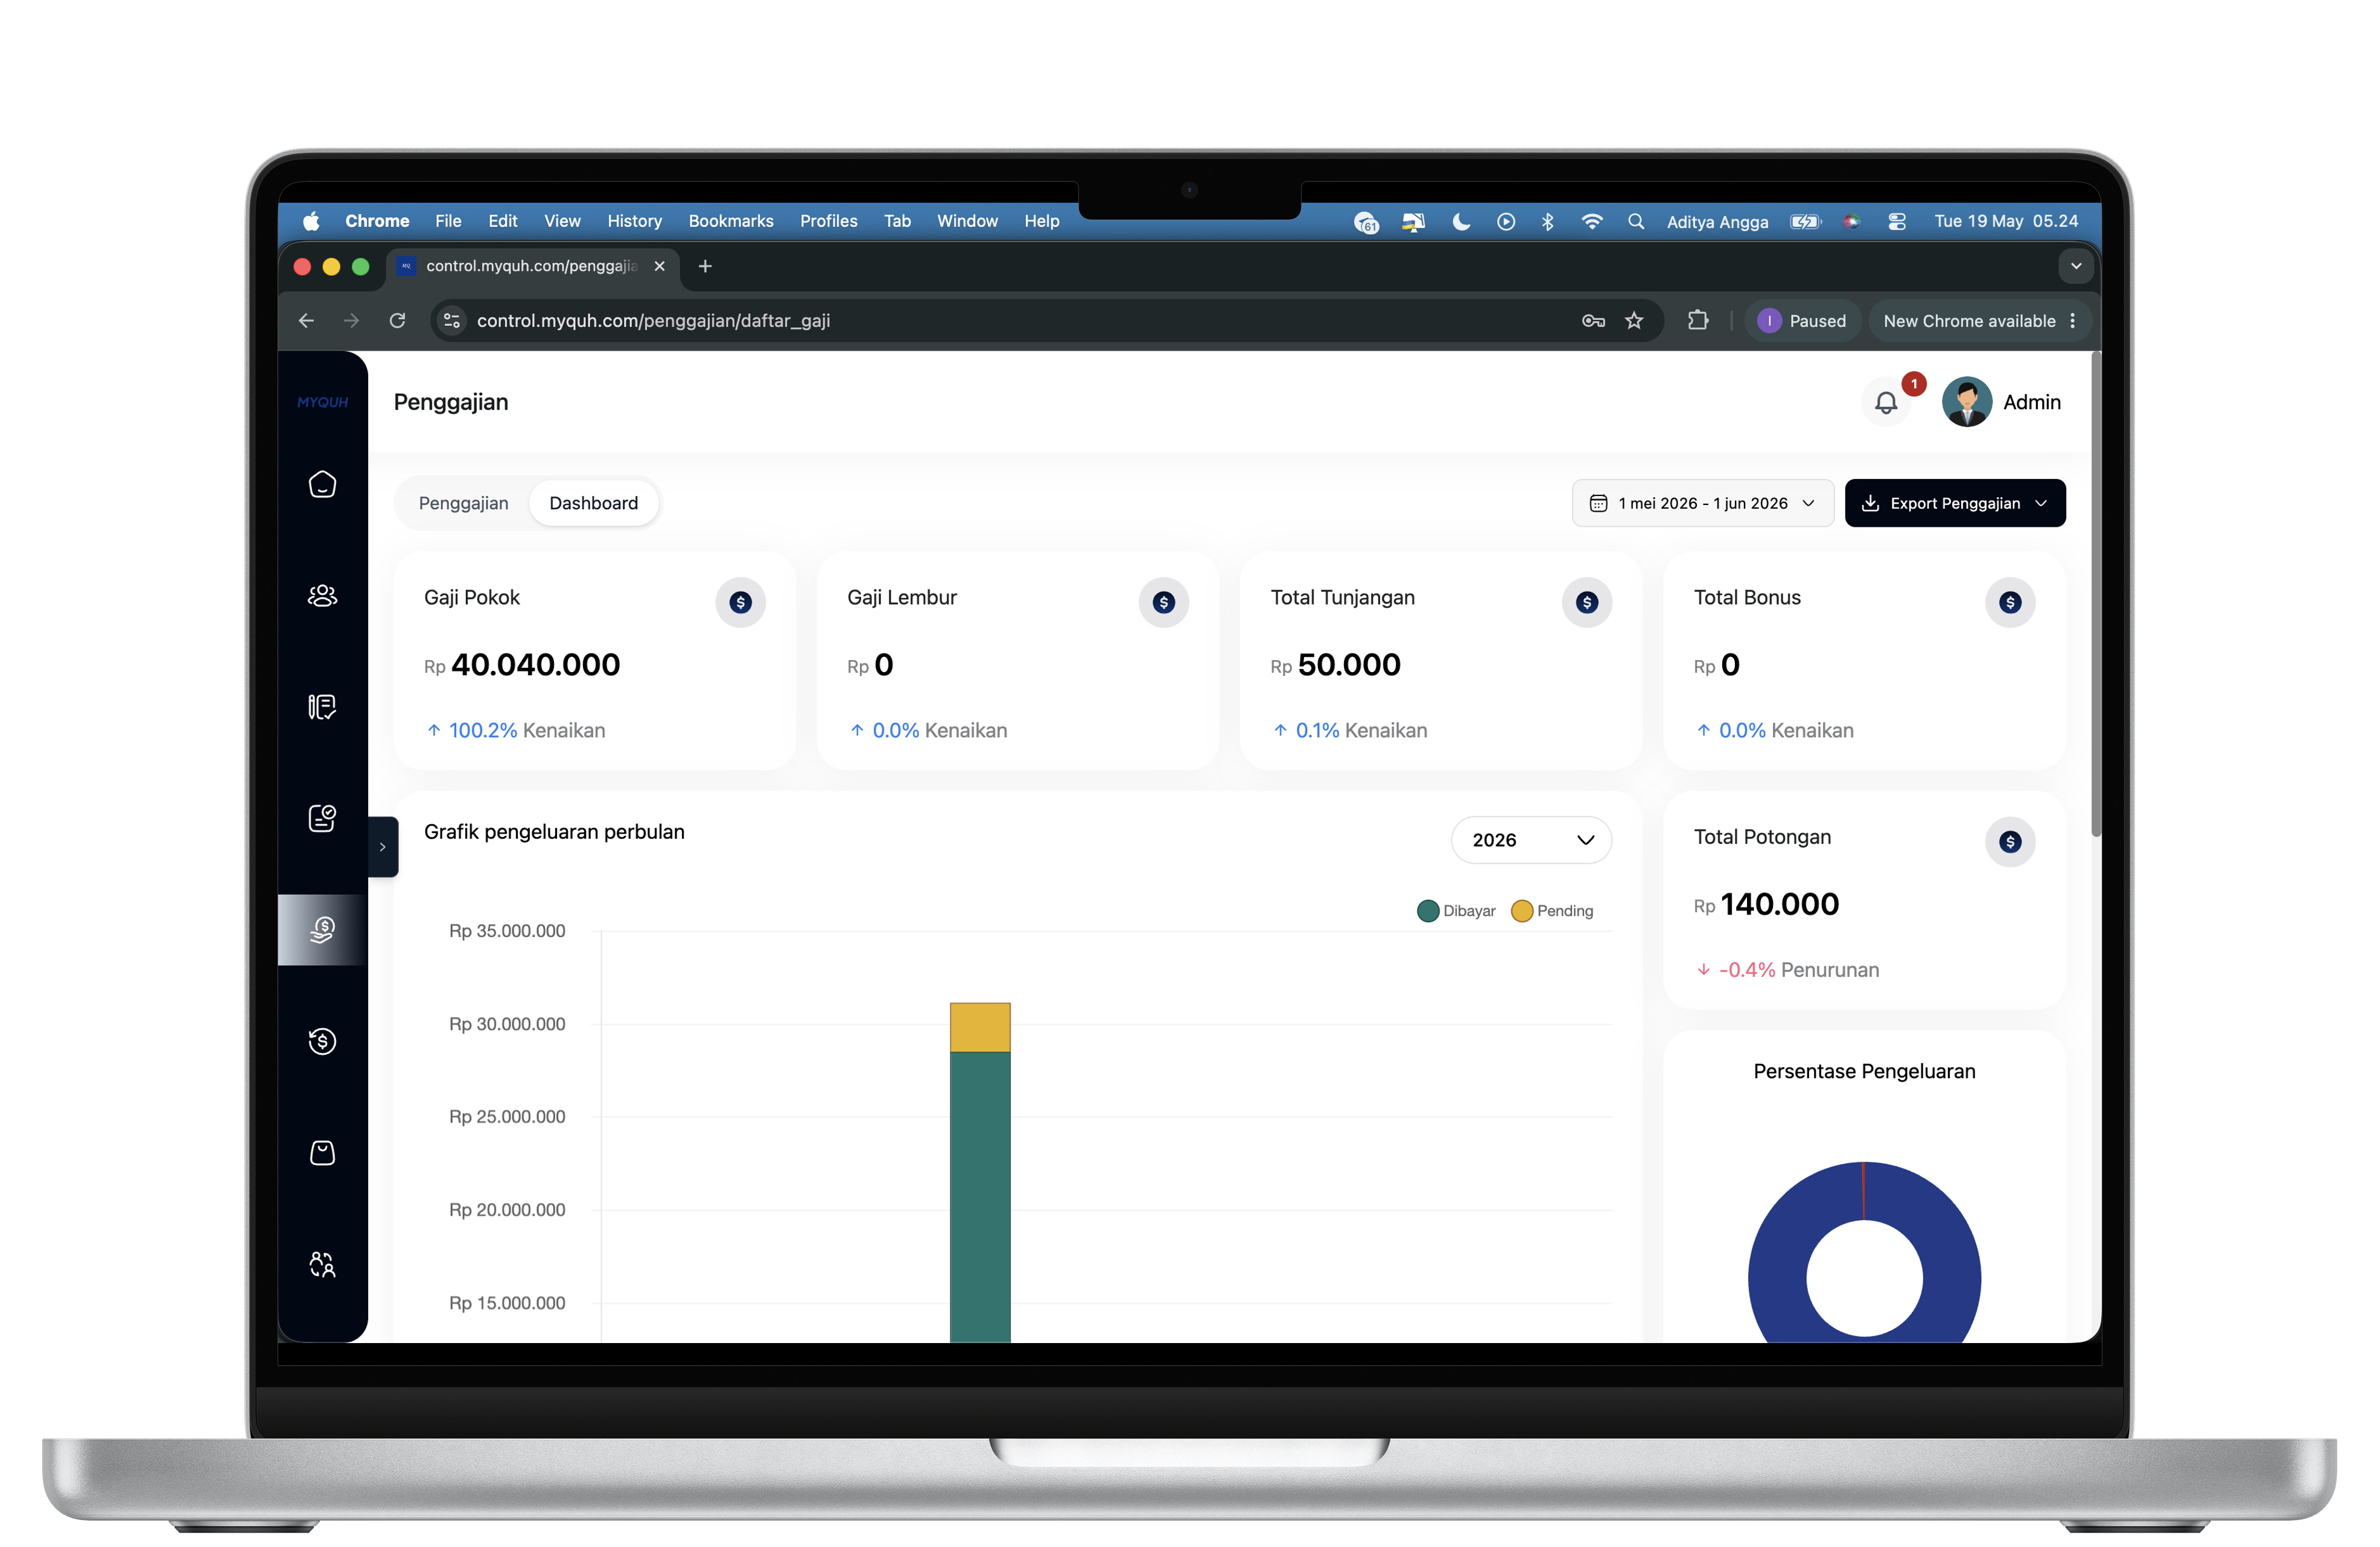Screen dimensions: 2380x1547
Task: Toggle Dibayar series in chart legend
Action: (x=1456, y=911)
